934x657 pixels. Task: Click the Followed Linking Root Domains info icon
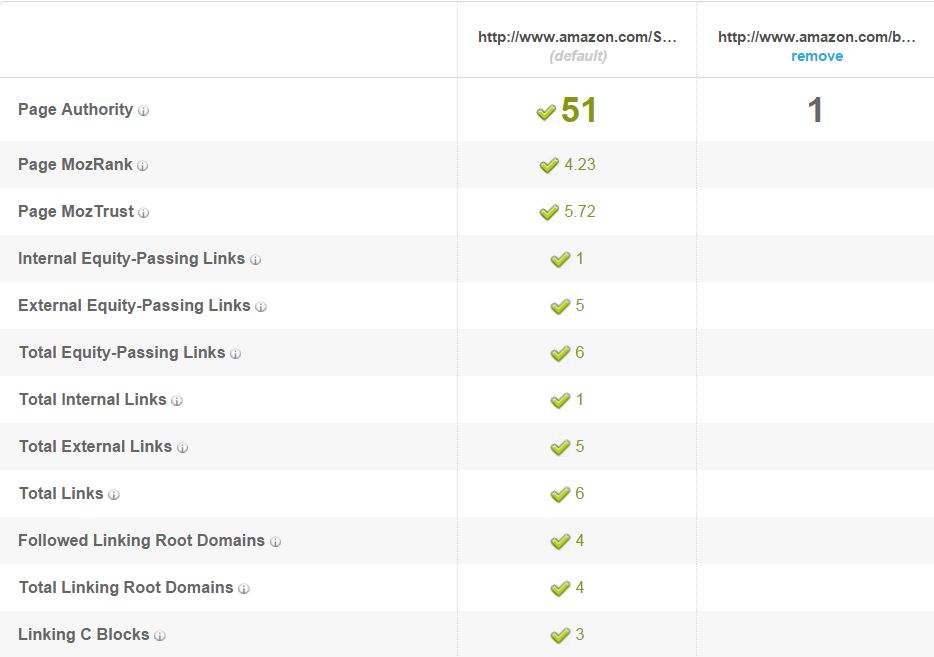[x=274, y=541]
